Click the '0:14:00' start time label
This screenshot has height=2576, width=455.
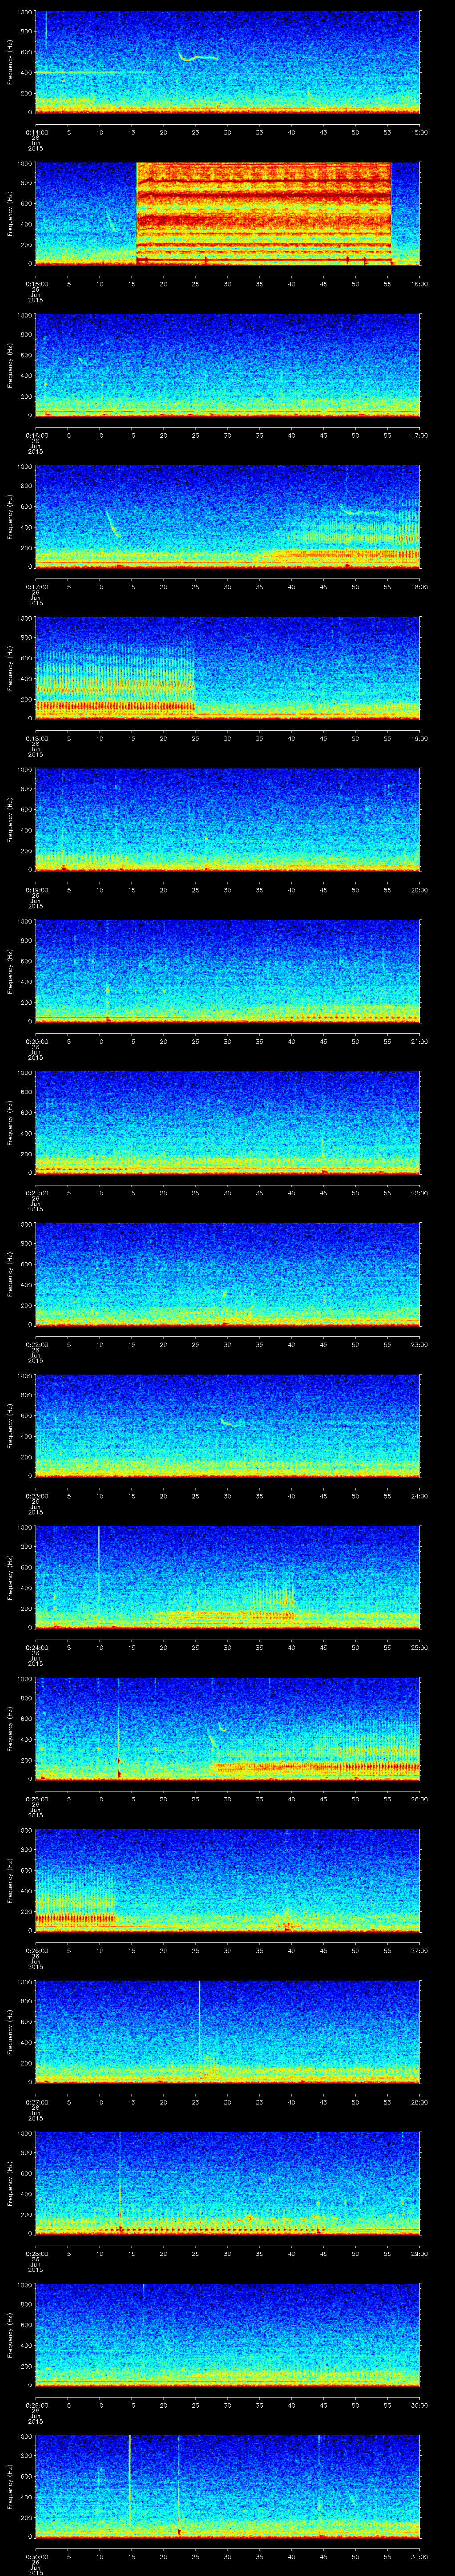pyautogui.click(x=37, y=131)
